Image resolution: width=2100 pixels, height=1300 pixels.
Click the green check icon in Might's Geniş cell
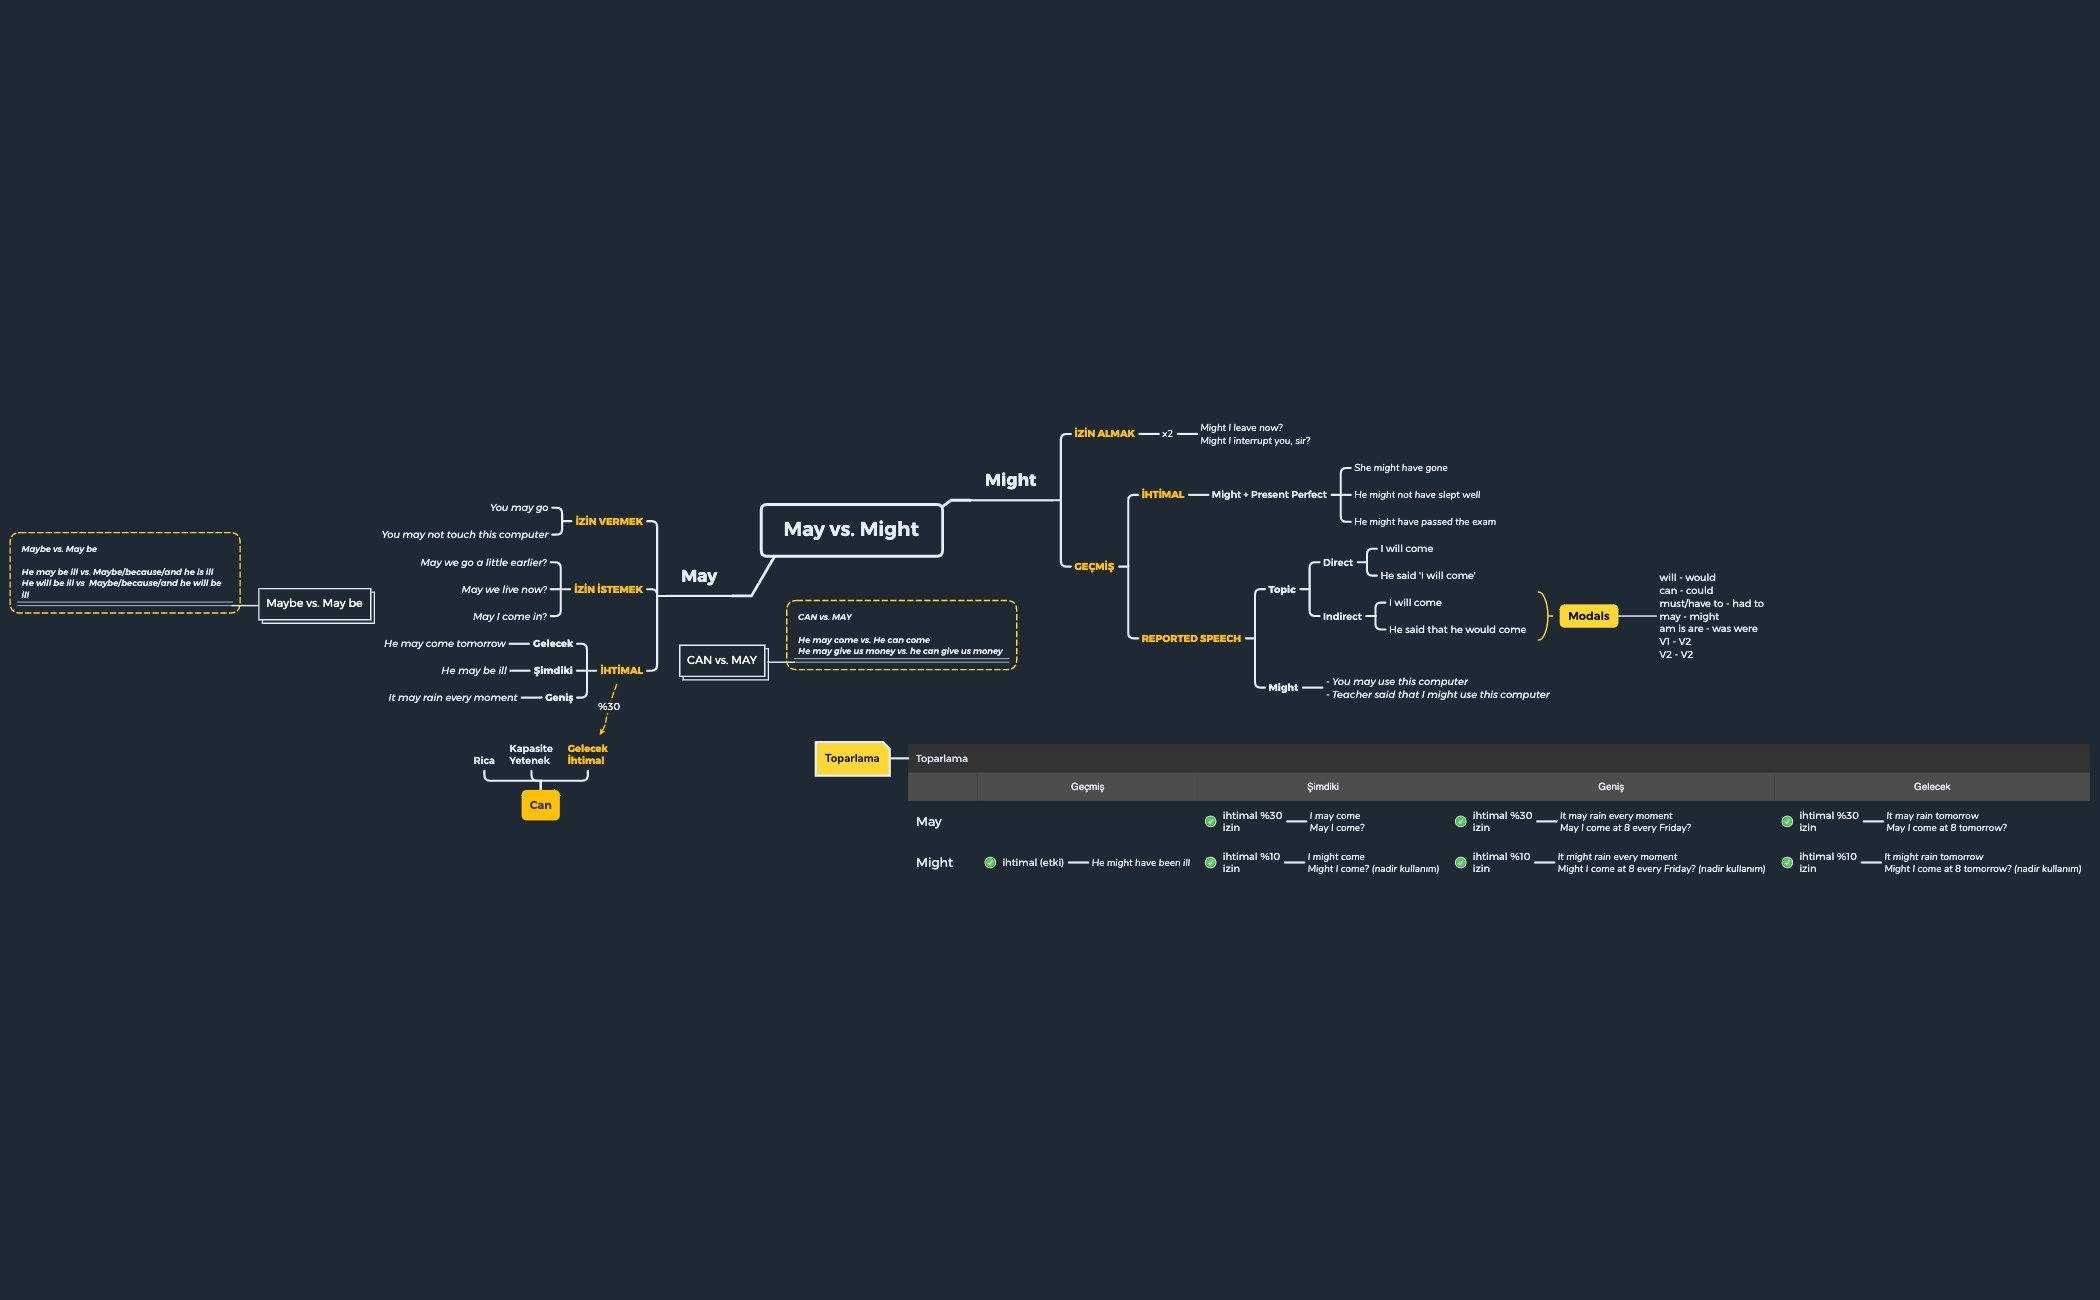[x=1460, y=862]
